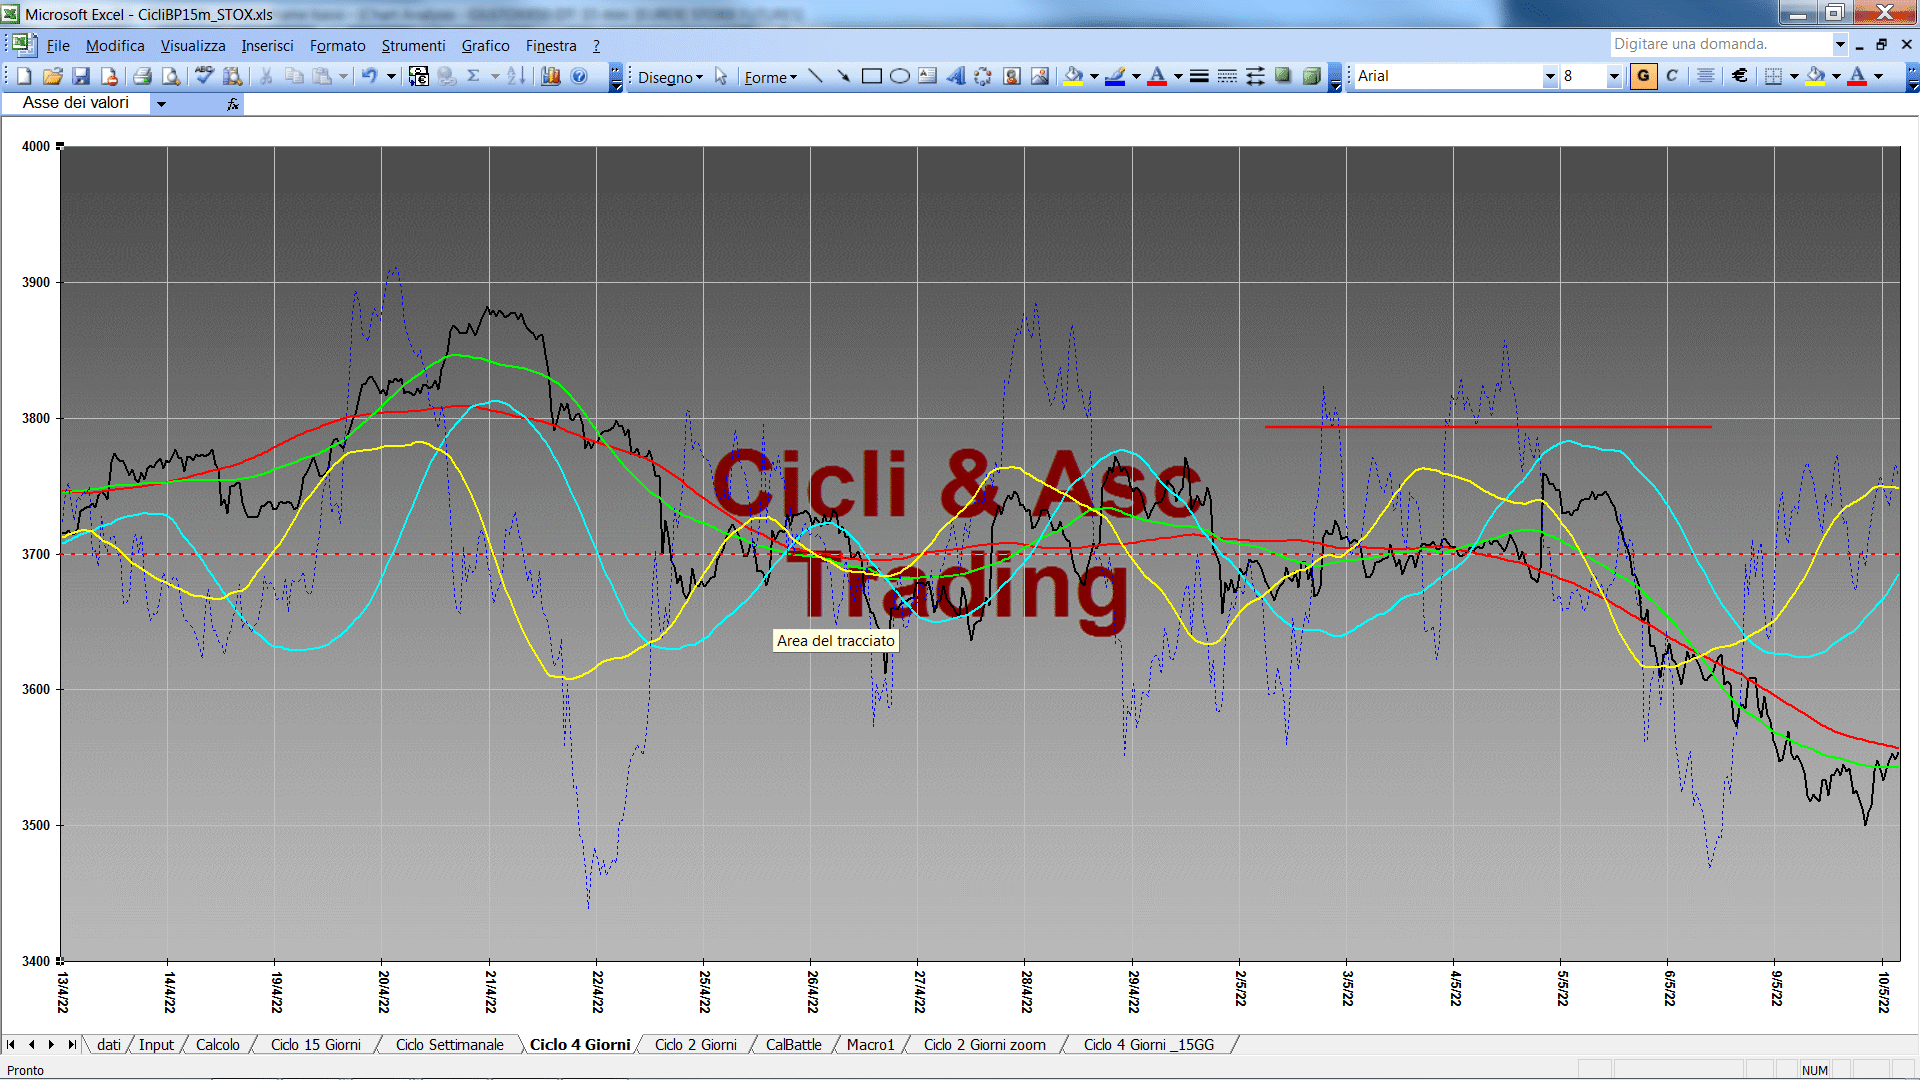1920x1080 pixels.
Task: Click Digitare una domanda help field
Action: 1720,44
